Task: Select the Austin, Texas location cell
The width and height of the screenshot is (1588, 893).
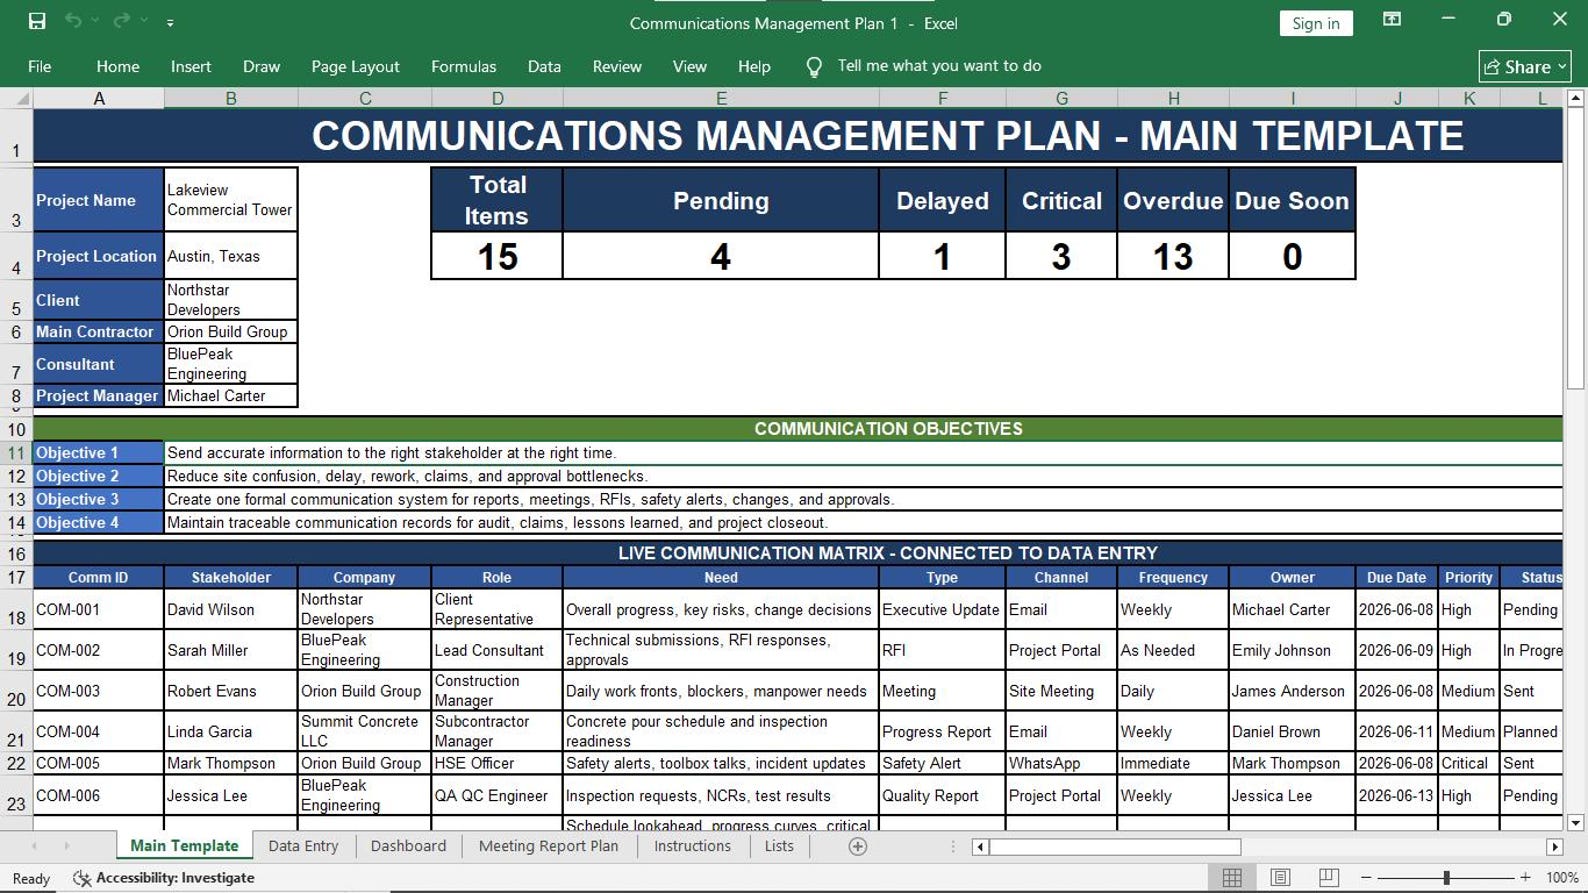Action: click(231, 256)
